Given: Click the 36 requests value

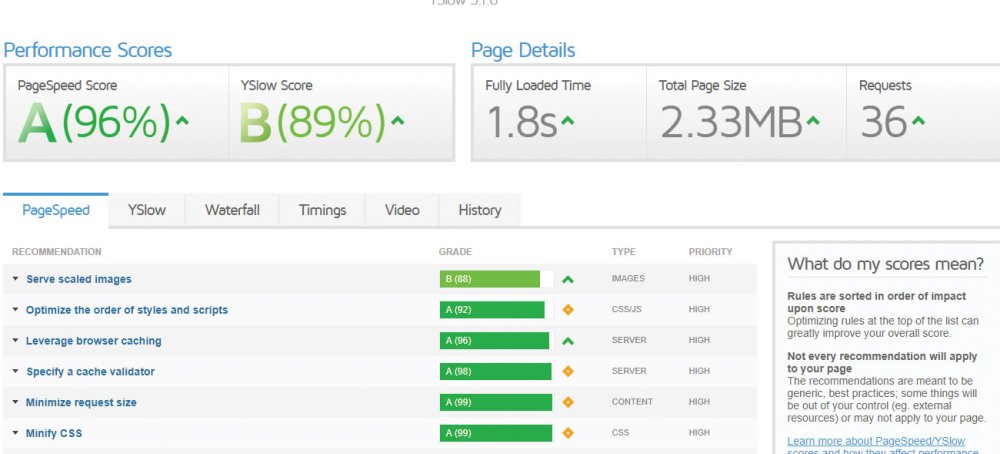Looking at the screenshot, I should point(883,122).
